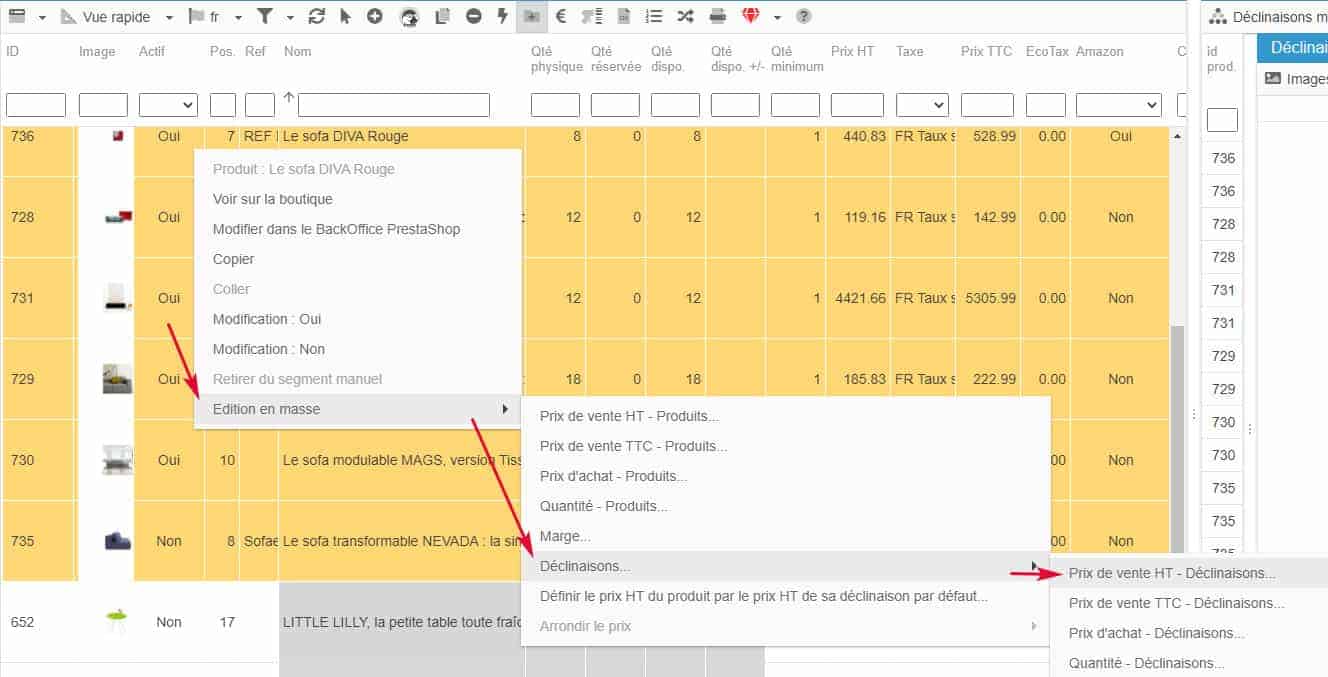Open help with the question mark icon

[x=803, y=16]
